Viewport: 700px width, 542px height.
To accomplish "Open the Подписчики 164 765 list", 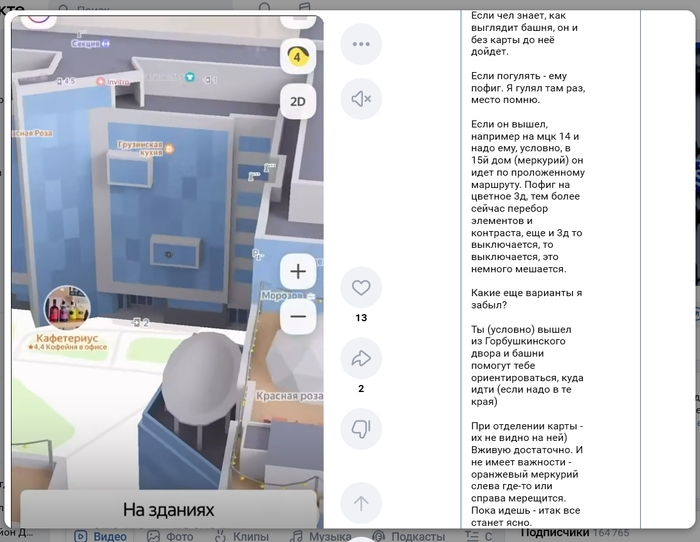I will [x=575, y=533].
